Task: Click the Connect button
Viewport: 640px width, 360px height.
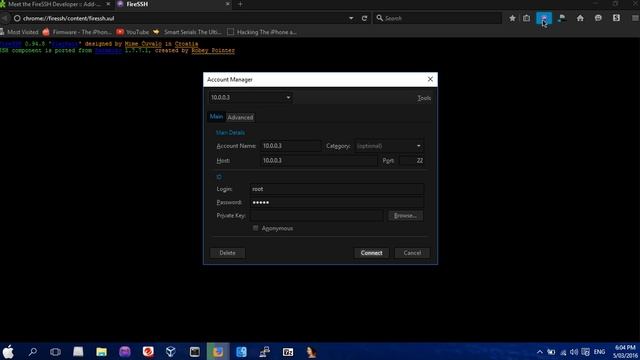Action: [371, 253]
